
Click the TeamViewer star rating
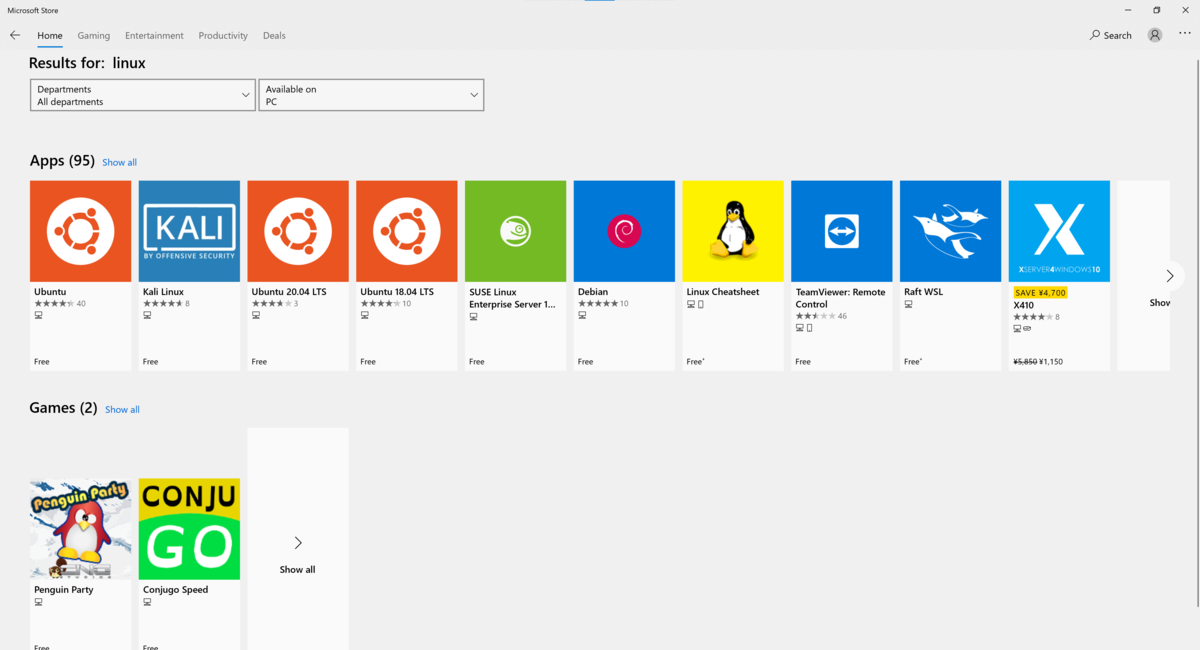[815, 316]
